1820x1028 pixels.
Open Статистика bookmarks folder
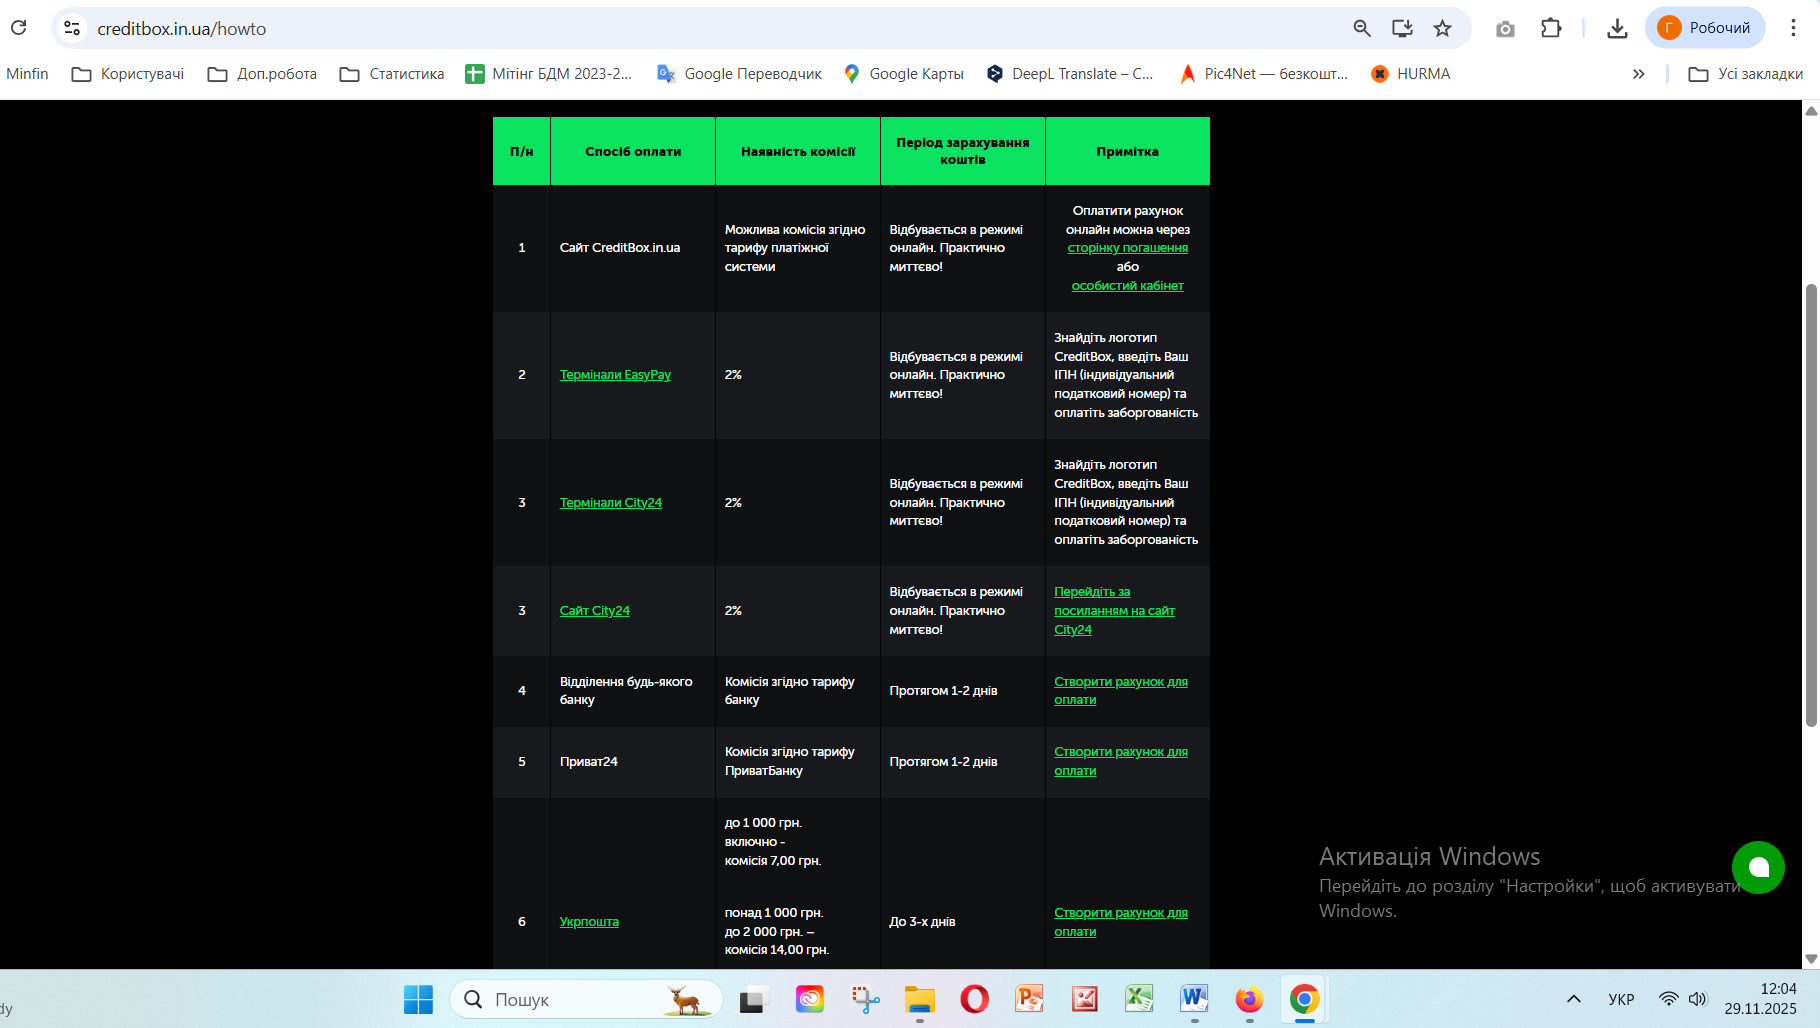(x=392, y=74)
